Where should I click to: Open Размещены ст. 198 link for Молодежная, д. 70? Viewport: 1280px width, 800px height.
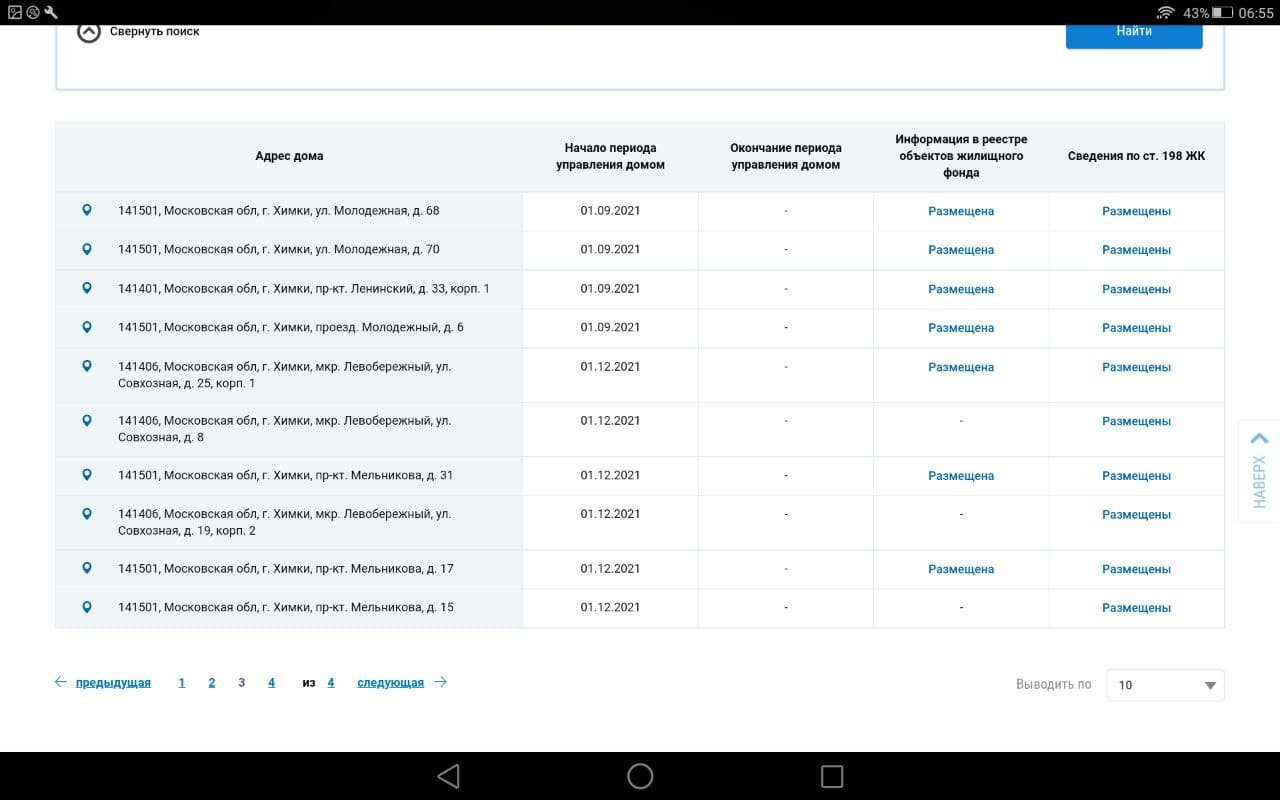[x=1136, y=250]
